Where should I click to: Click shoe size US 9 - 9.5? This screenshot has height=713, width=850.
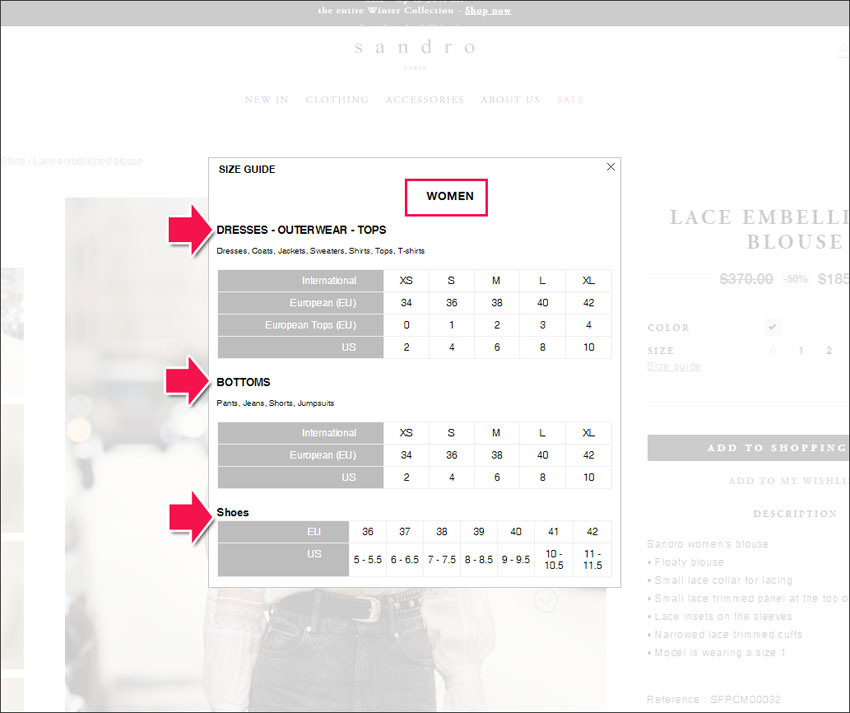516,560
